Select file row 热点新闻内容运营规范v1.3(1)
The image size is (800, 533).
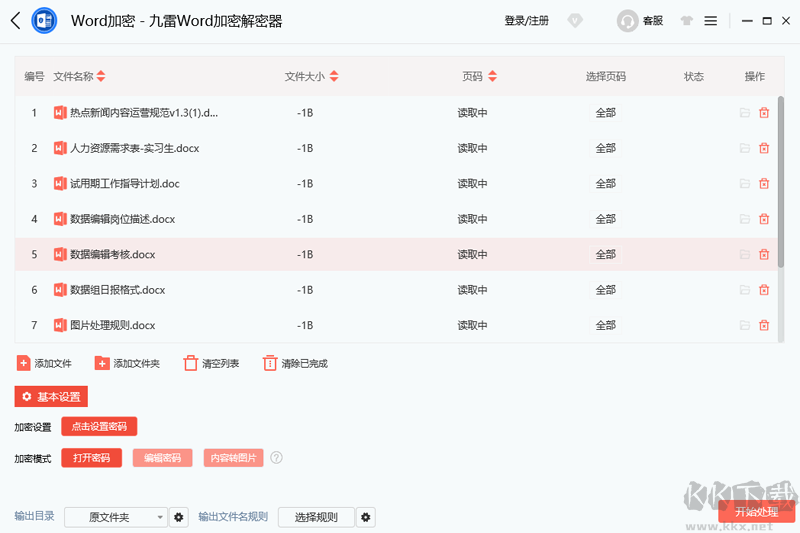point(396,113)
